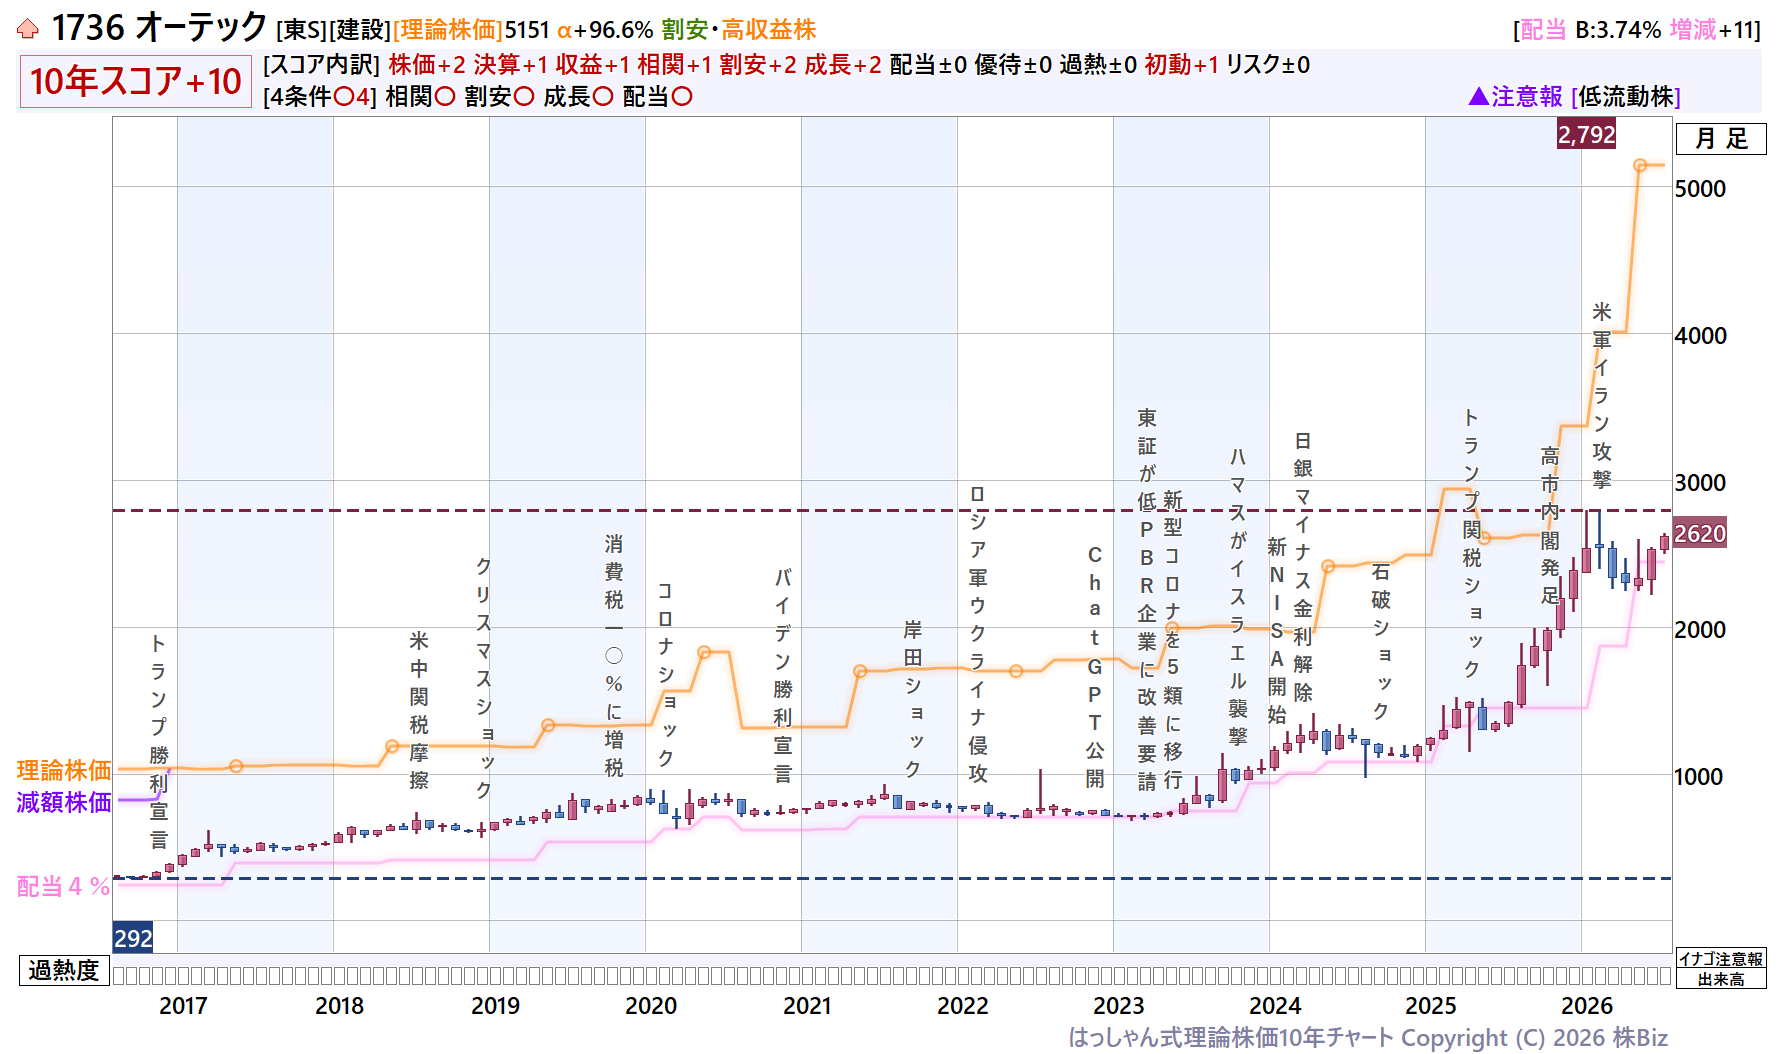Click the 消費税一〇%に増税 event label
Viewport: 1780px width, 1054px height.
pos(614,655)
